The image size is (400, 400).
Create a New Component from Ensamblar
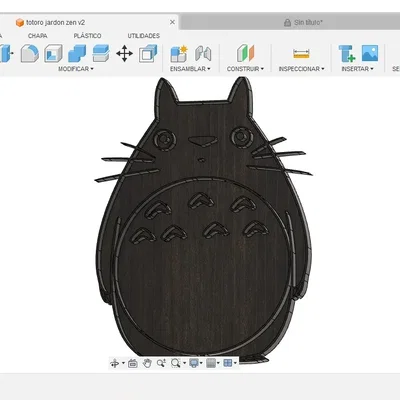[179, 53]
